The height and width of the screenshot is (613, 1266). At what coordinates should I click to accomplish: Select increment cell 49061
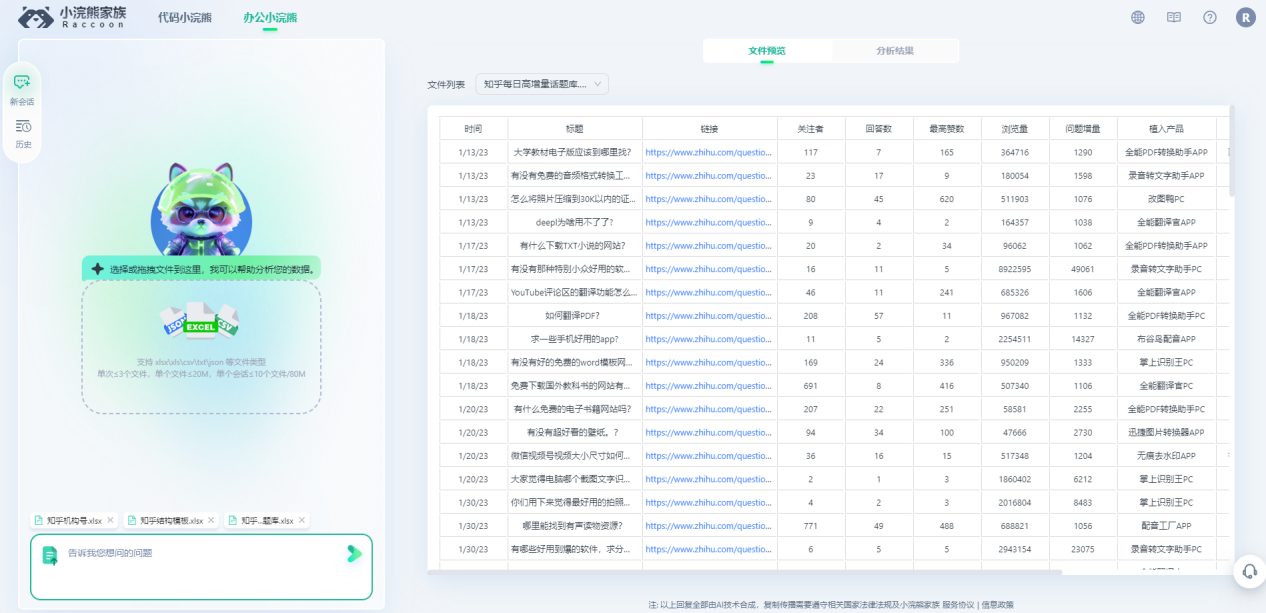coord(1083,269)
